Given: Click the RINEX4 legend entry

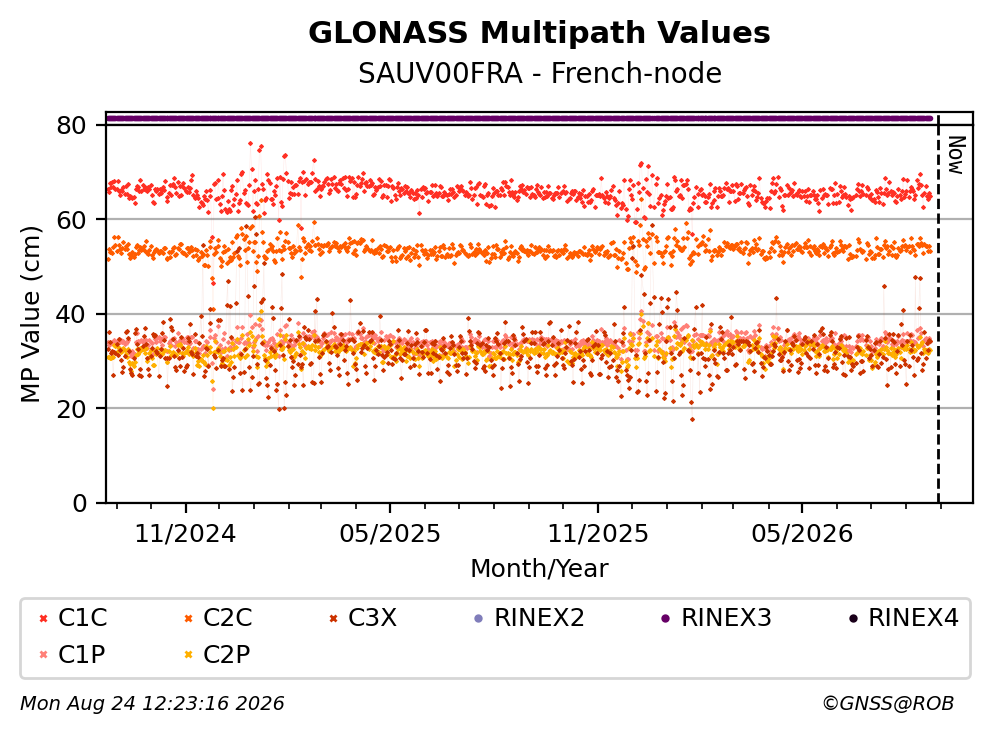Looking at the screenshot, I should point(903,617).
